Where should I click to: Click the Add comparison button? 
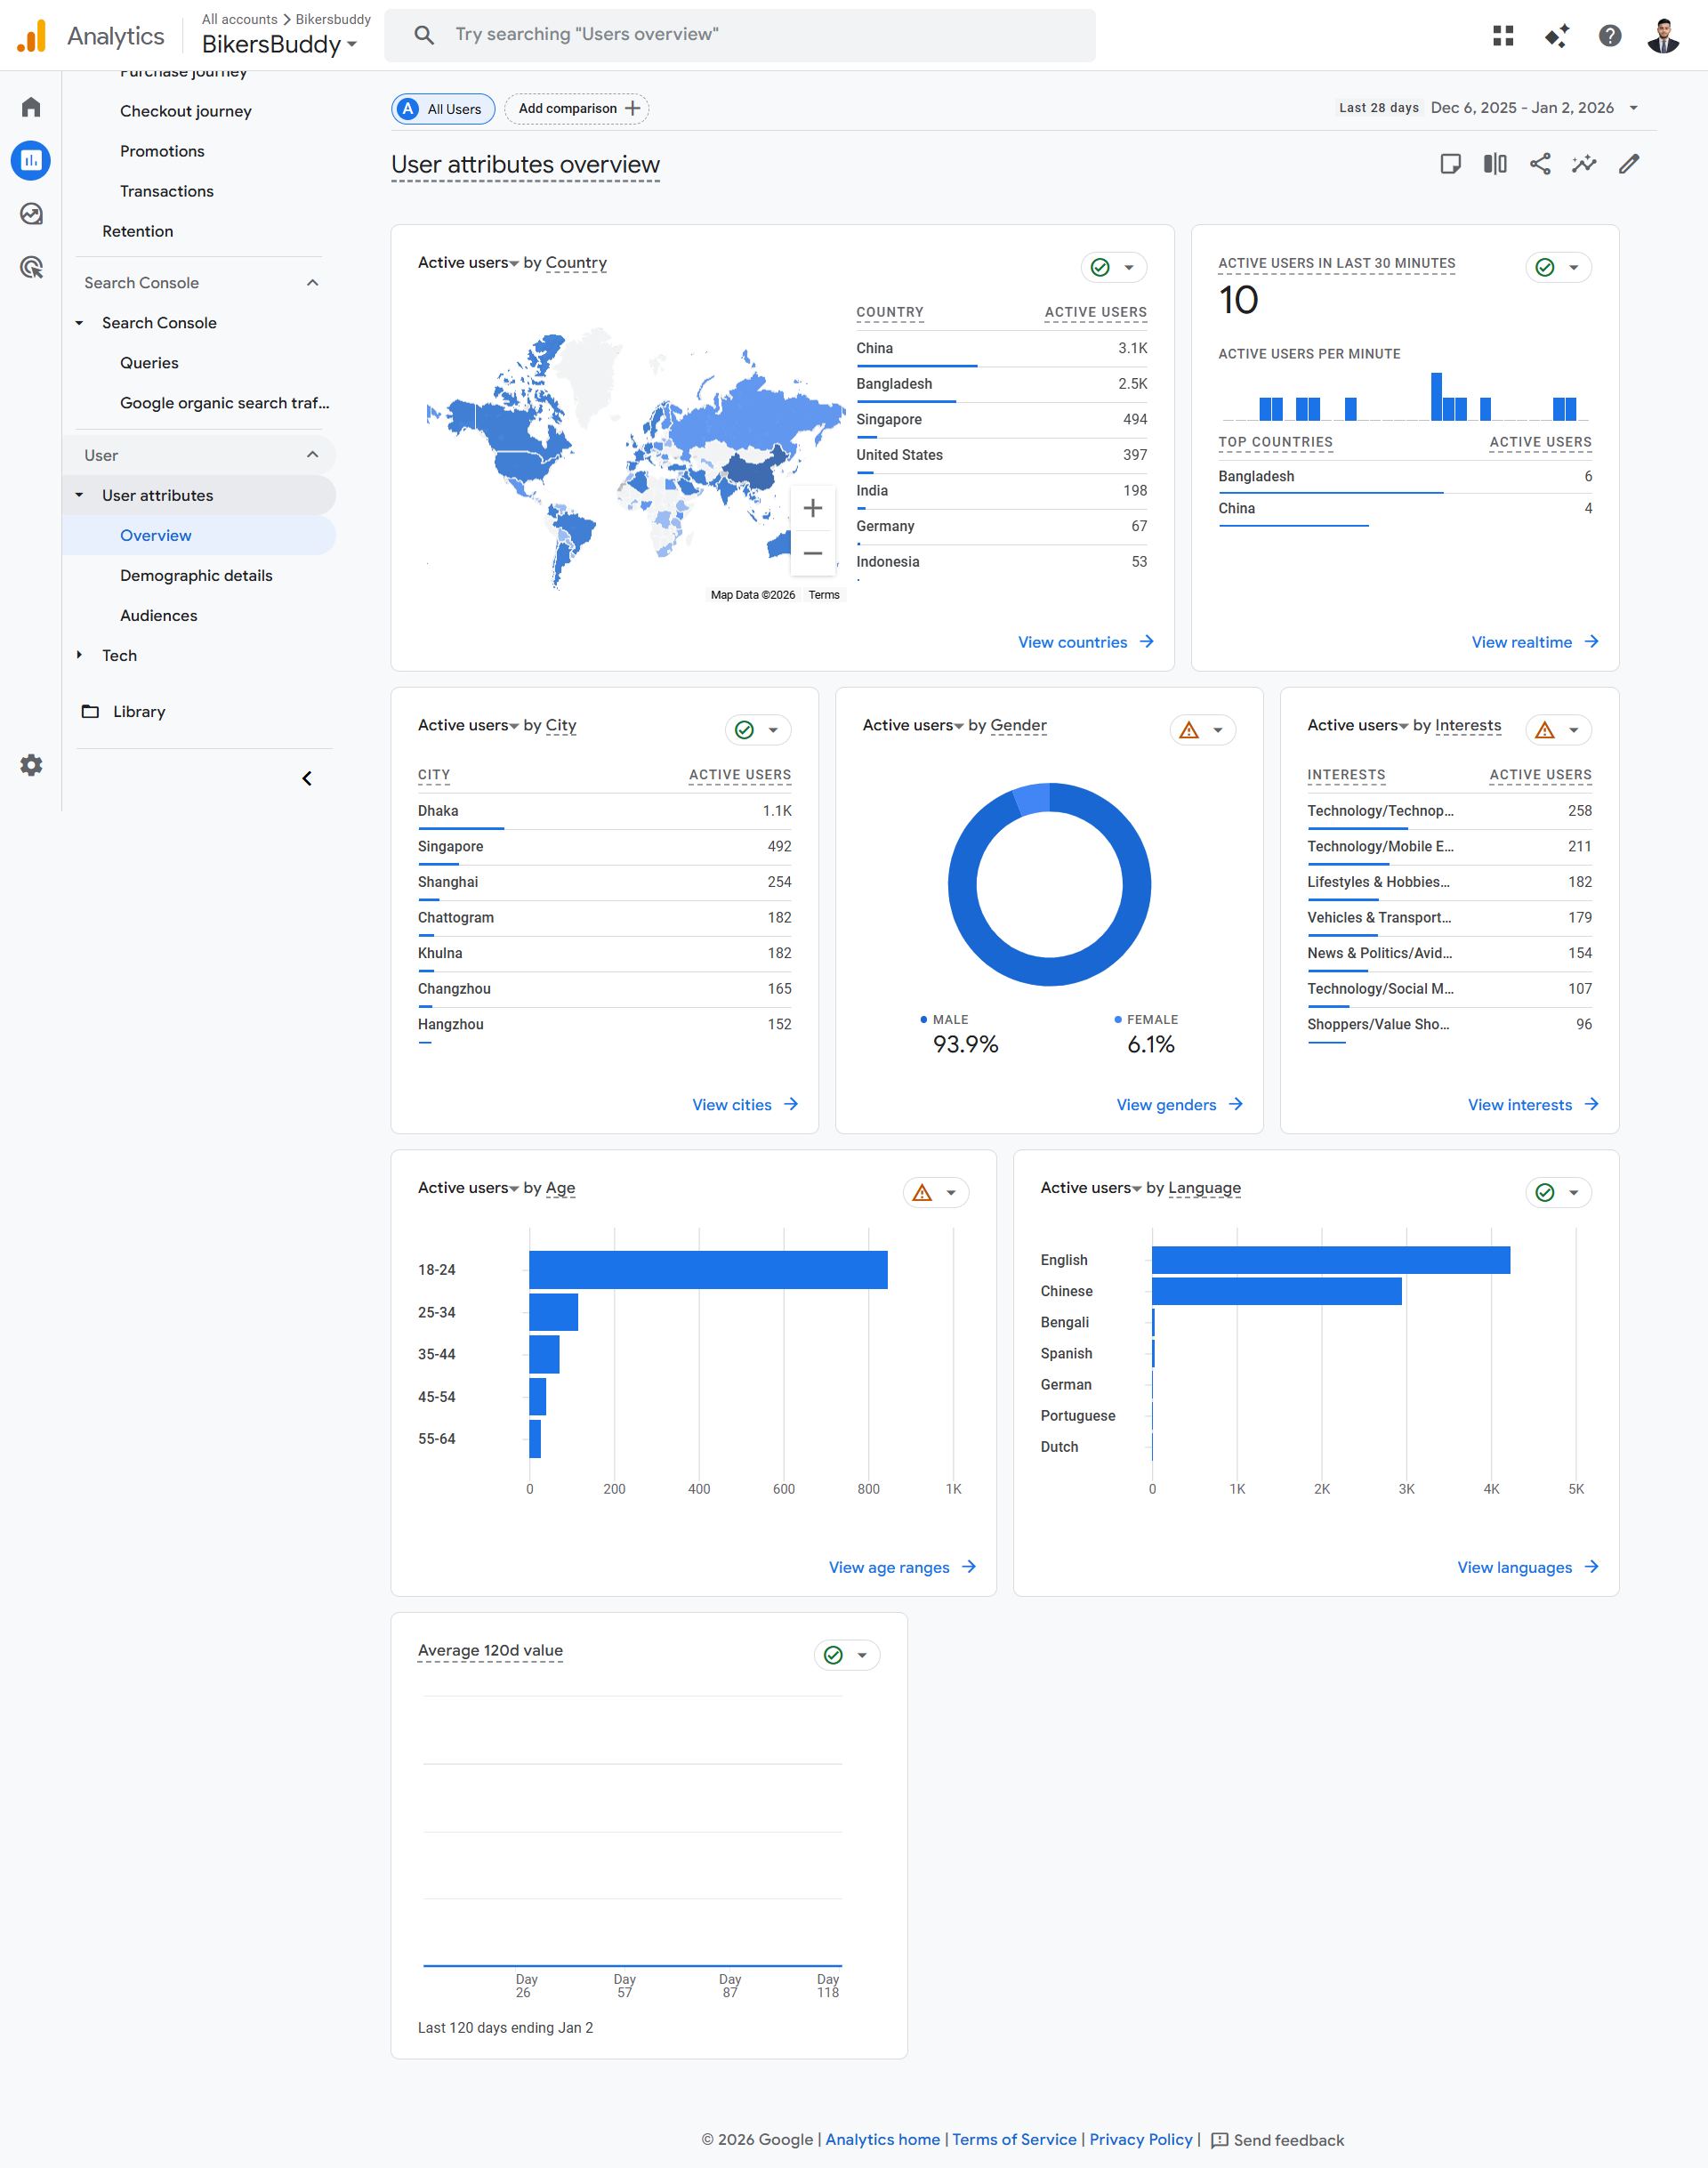577,109
